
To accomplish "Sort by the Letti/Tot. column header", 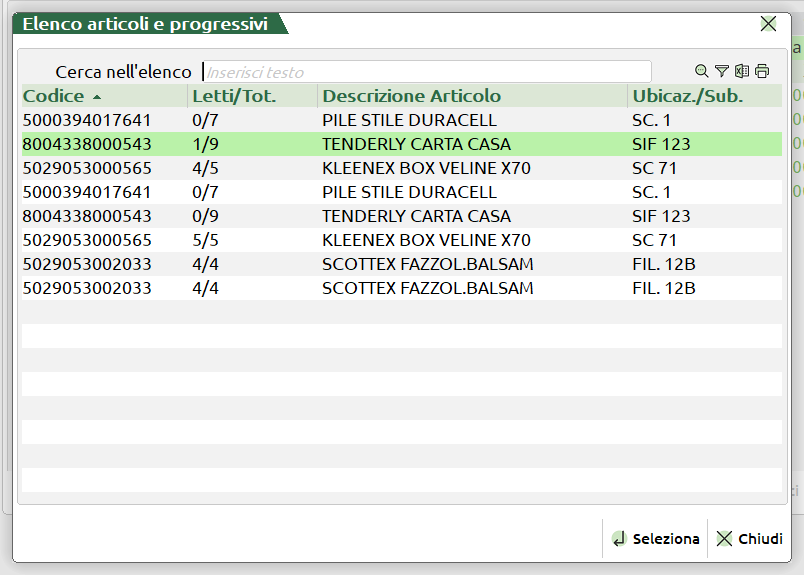I will 234,96.
